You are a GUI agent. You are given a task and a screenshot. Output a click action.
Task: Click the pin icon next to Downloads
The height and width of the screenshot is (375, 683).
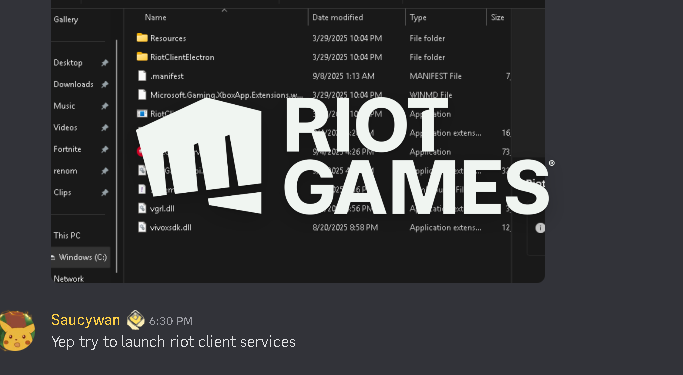coord(105,84)
